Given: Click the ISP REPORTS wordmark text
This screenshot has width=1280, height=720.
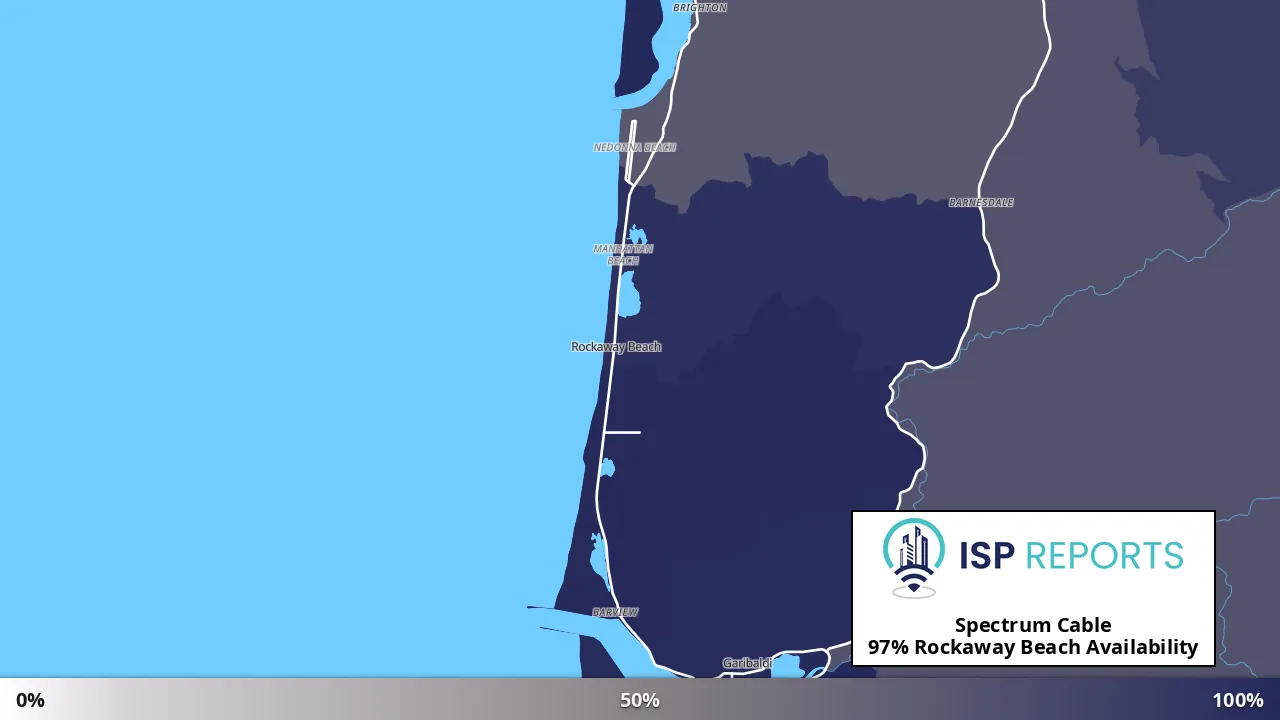Looking at the screenshot, I should click(x=1071, y=555).
